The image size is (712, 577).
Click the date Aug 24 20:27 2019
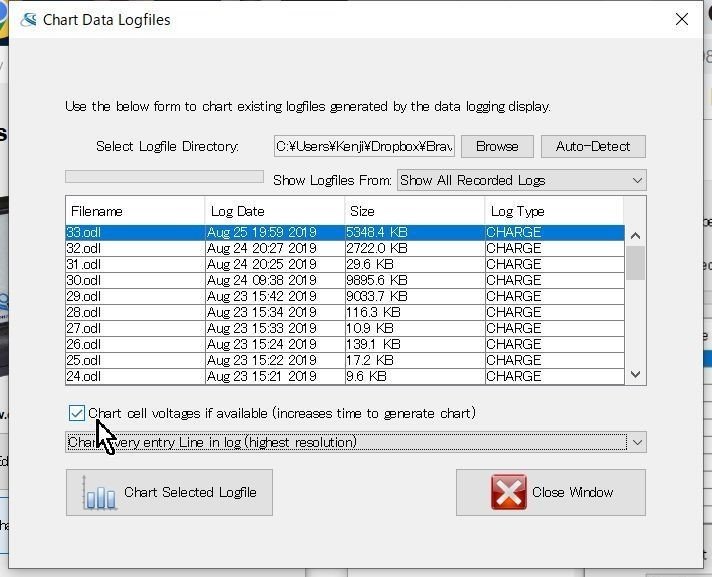pyautogui.click(x=262, y=248)
